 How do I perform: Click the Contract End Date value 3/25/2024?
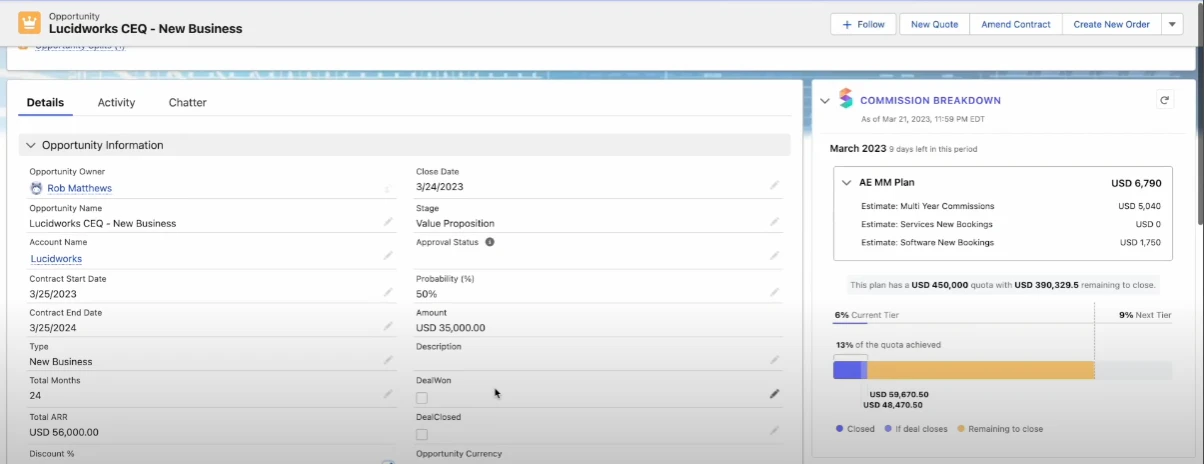(x=53, y=327)
